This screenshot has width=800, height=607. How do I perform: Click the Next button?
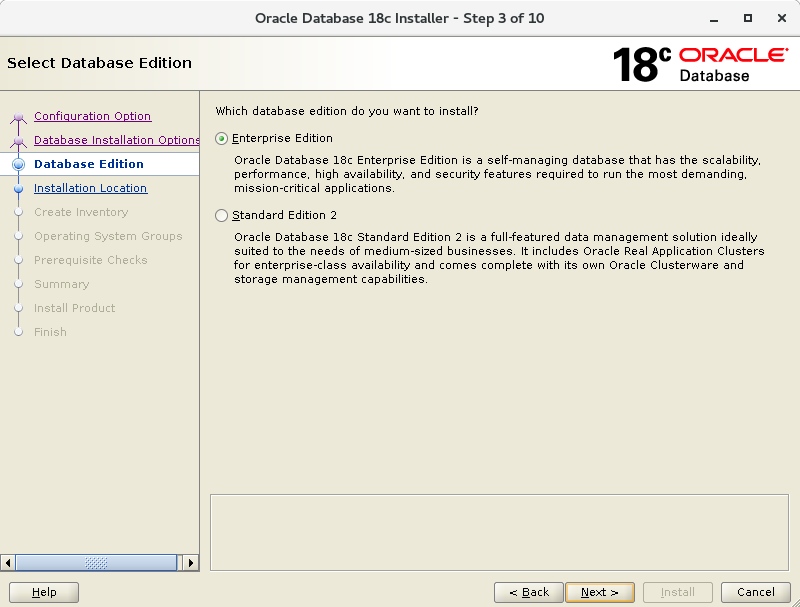599,592
